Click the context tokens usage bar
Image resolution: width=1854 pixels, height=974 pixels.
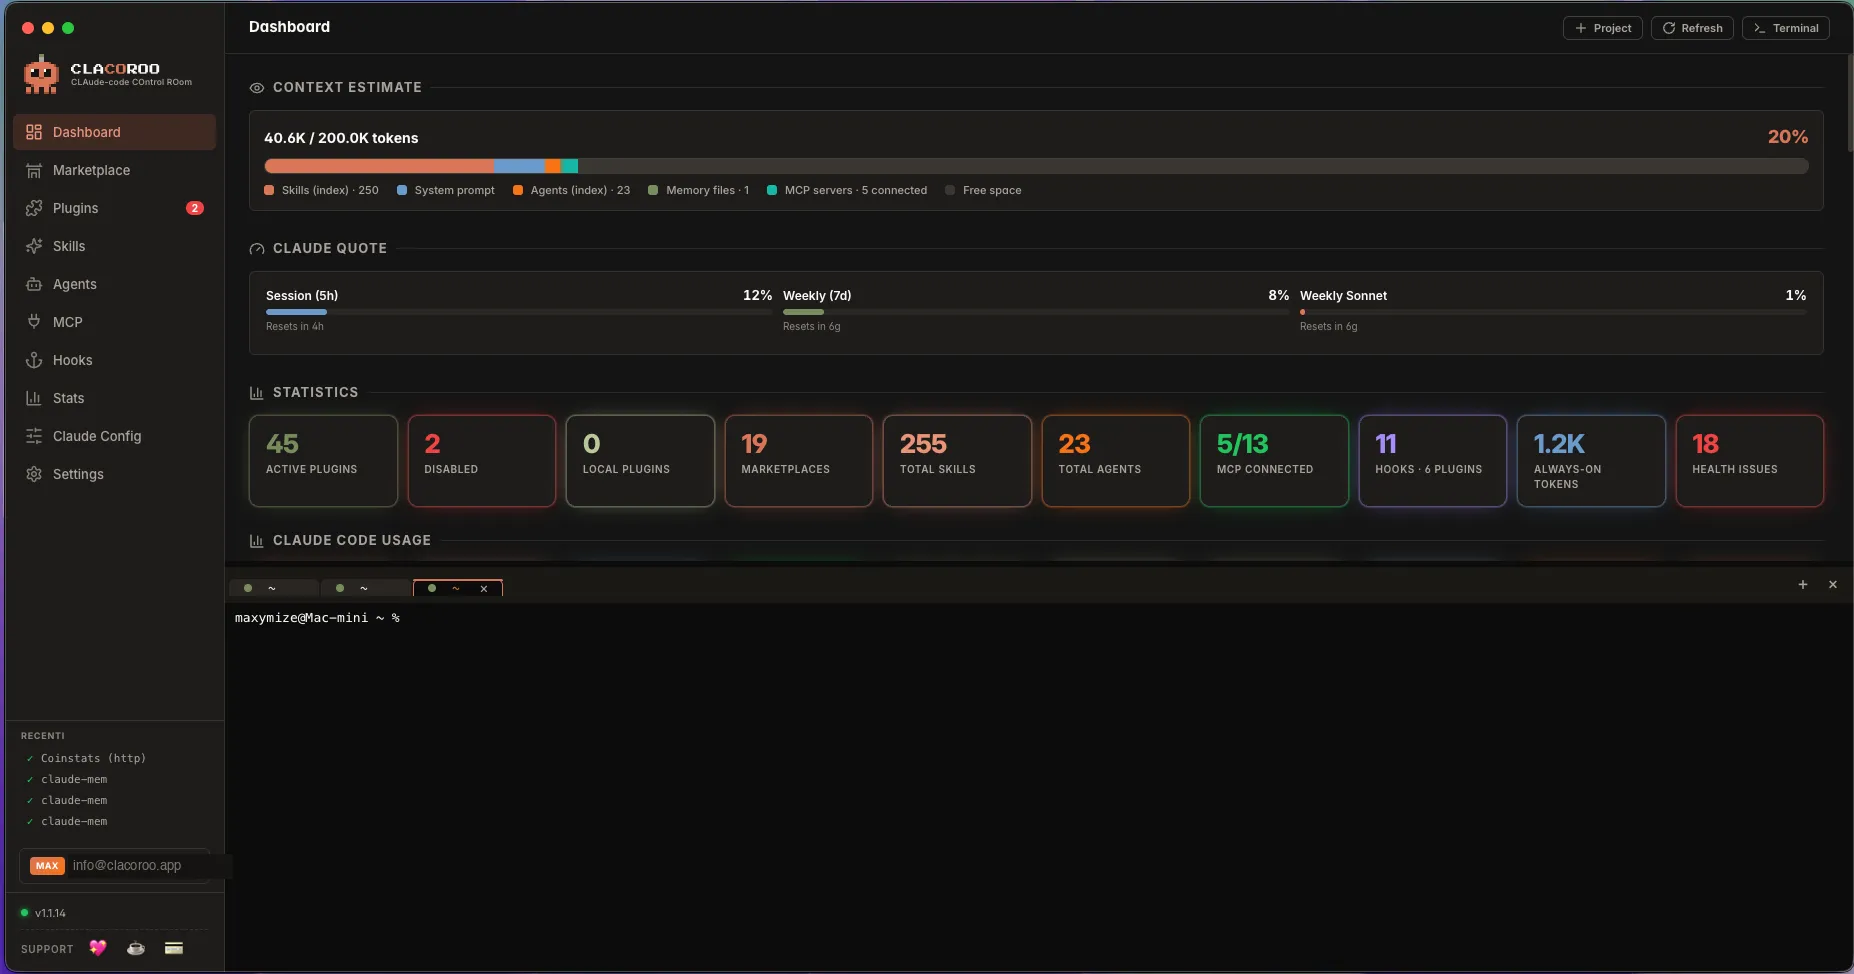pyautogui.click(x=1036, y=166)
